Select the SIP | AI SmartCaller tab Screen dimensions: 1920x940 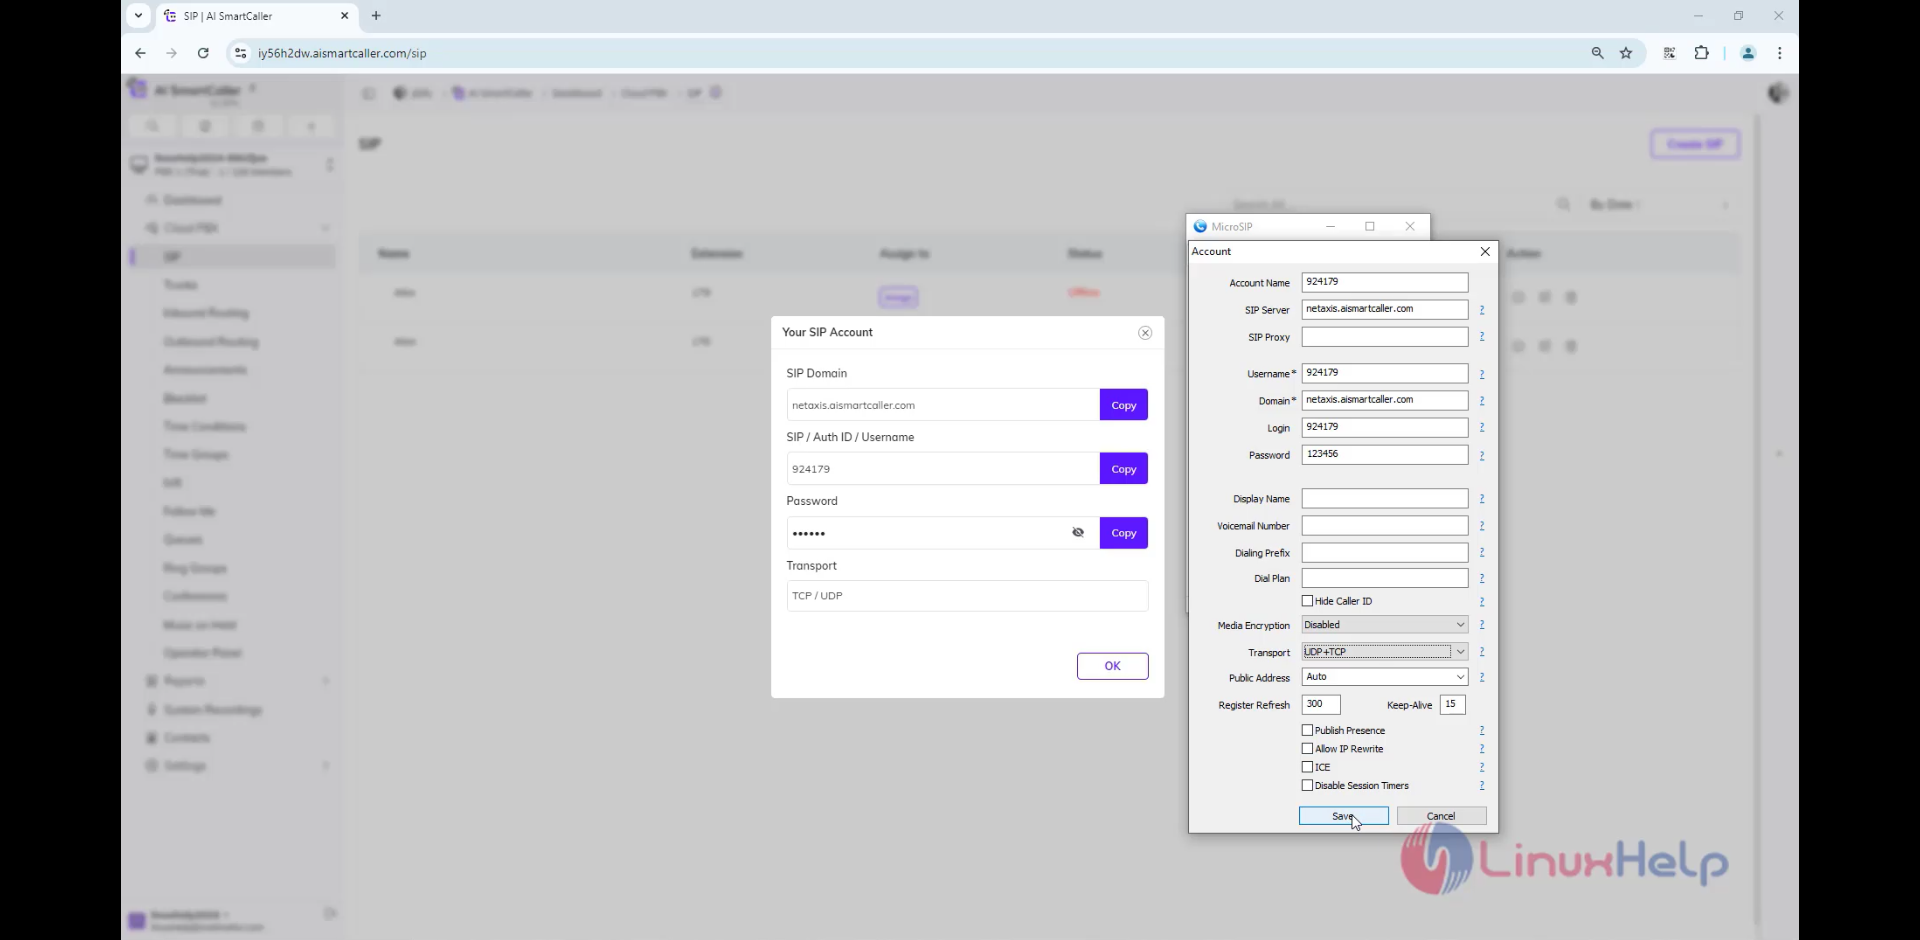point(257,16)
